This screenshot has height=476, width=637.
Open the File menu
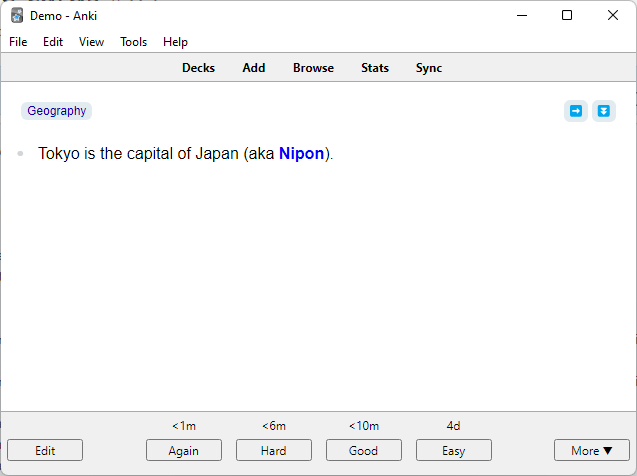(18, 42)
